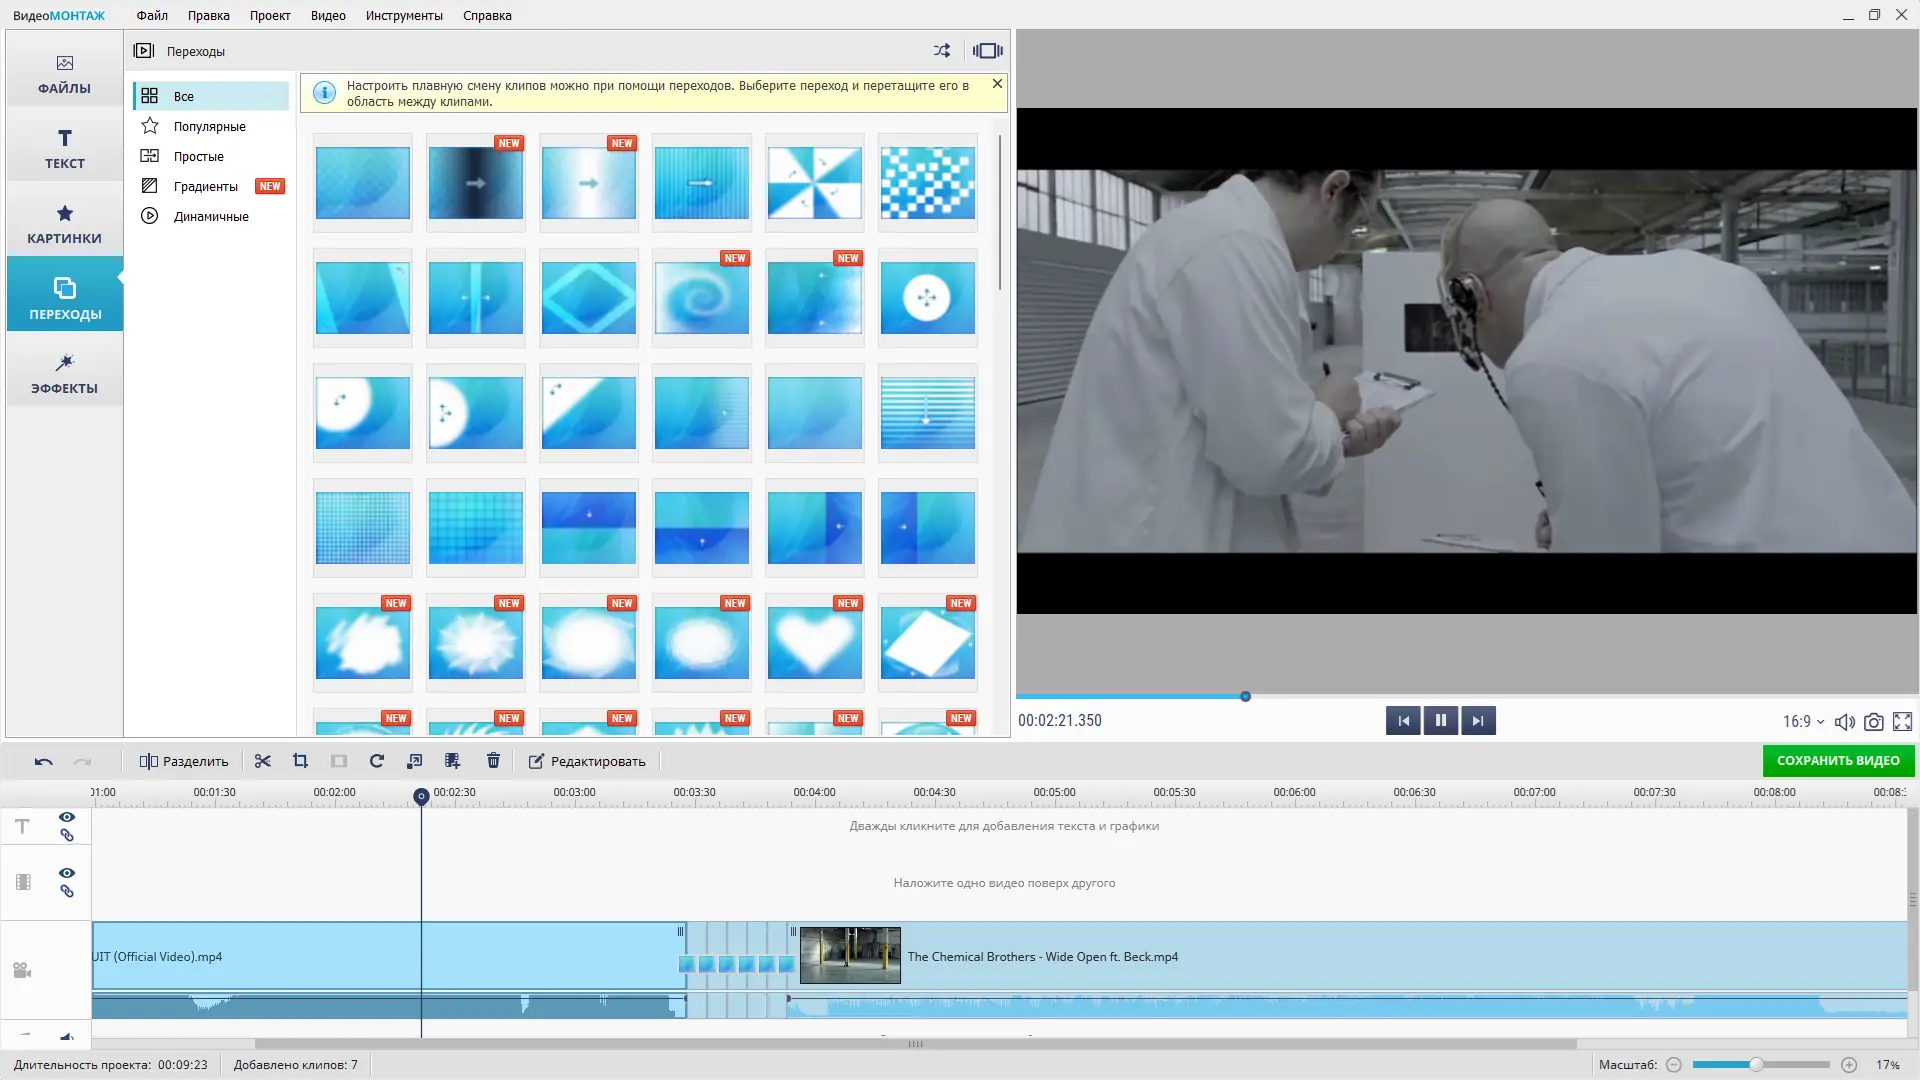Viewport: 1920px width, 1080px height.
Task: Open the Эффекты sidebar section
Action: [x=64, y=373]
